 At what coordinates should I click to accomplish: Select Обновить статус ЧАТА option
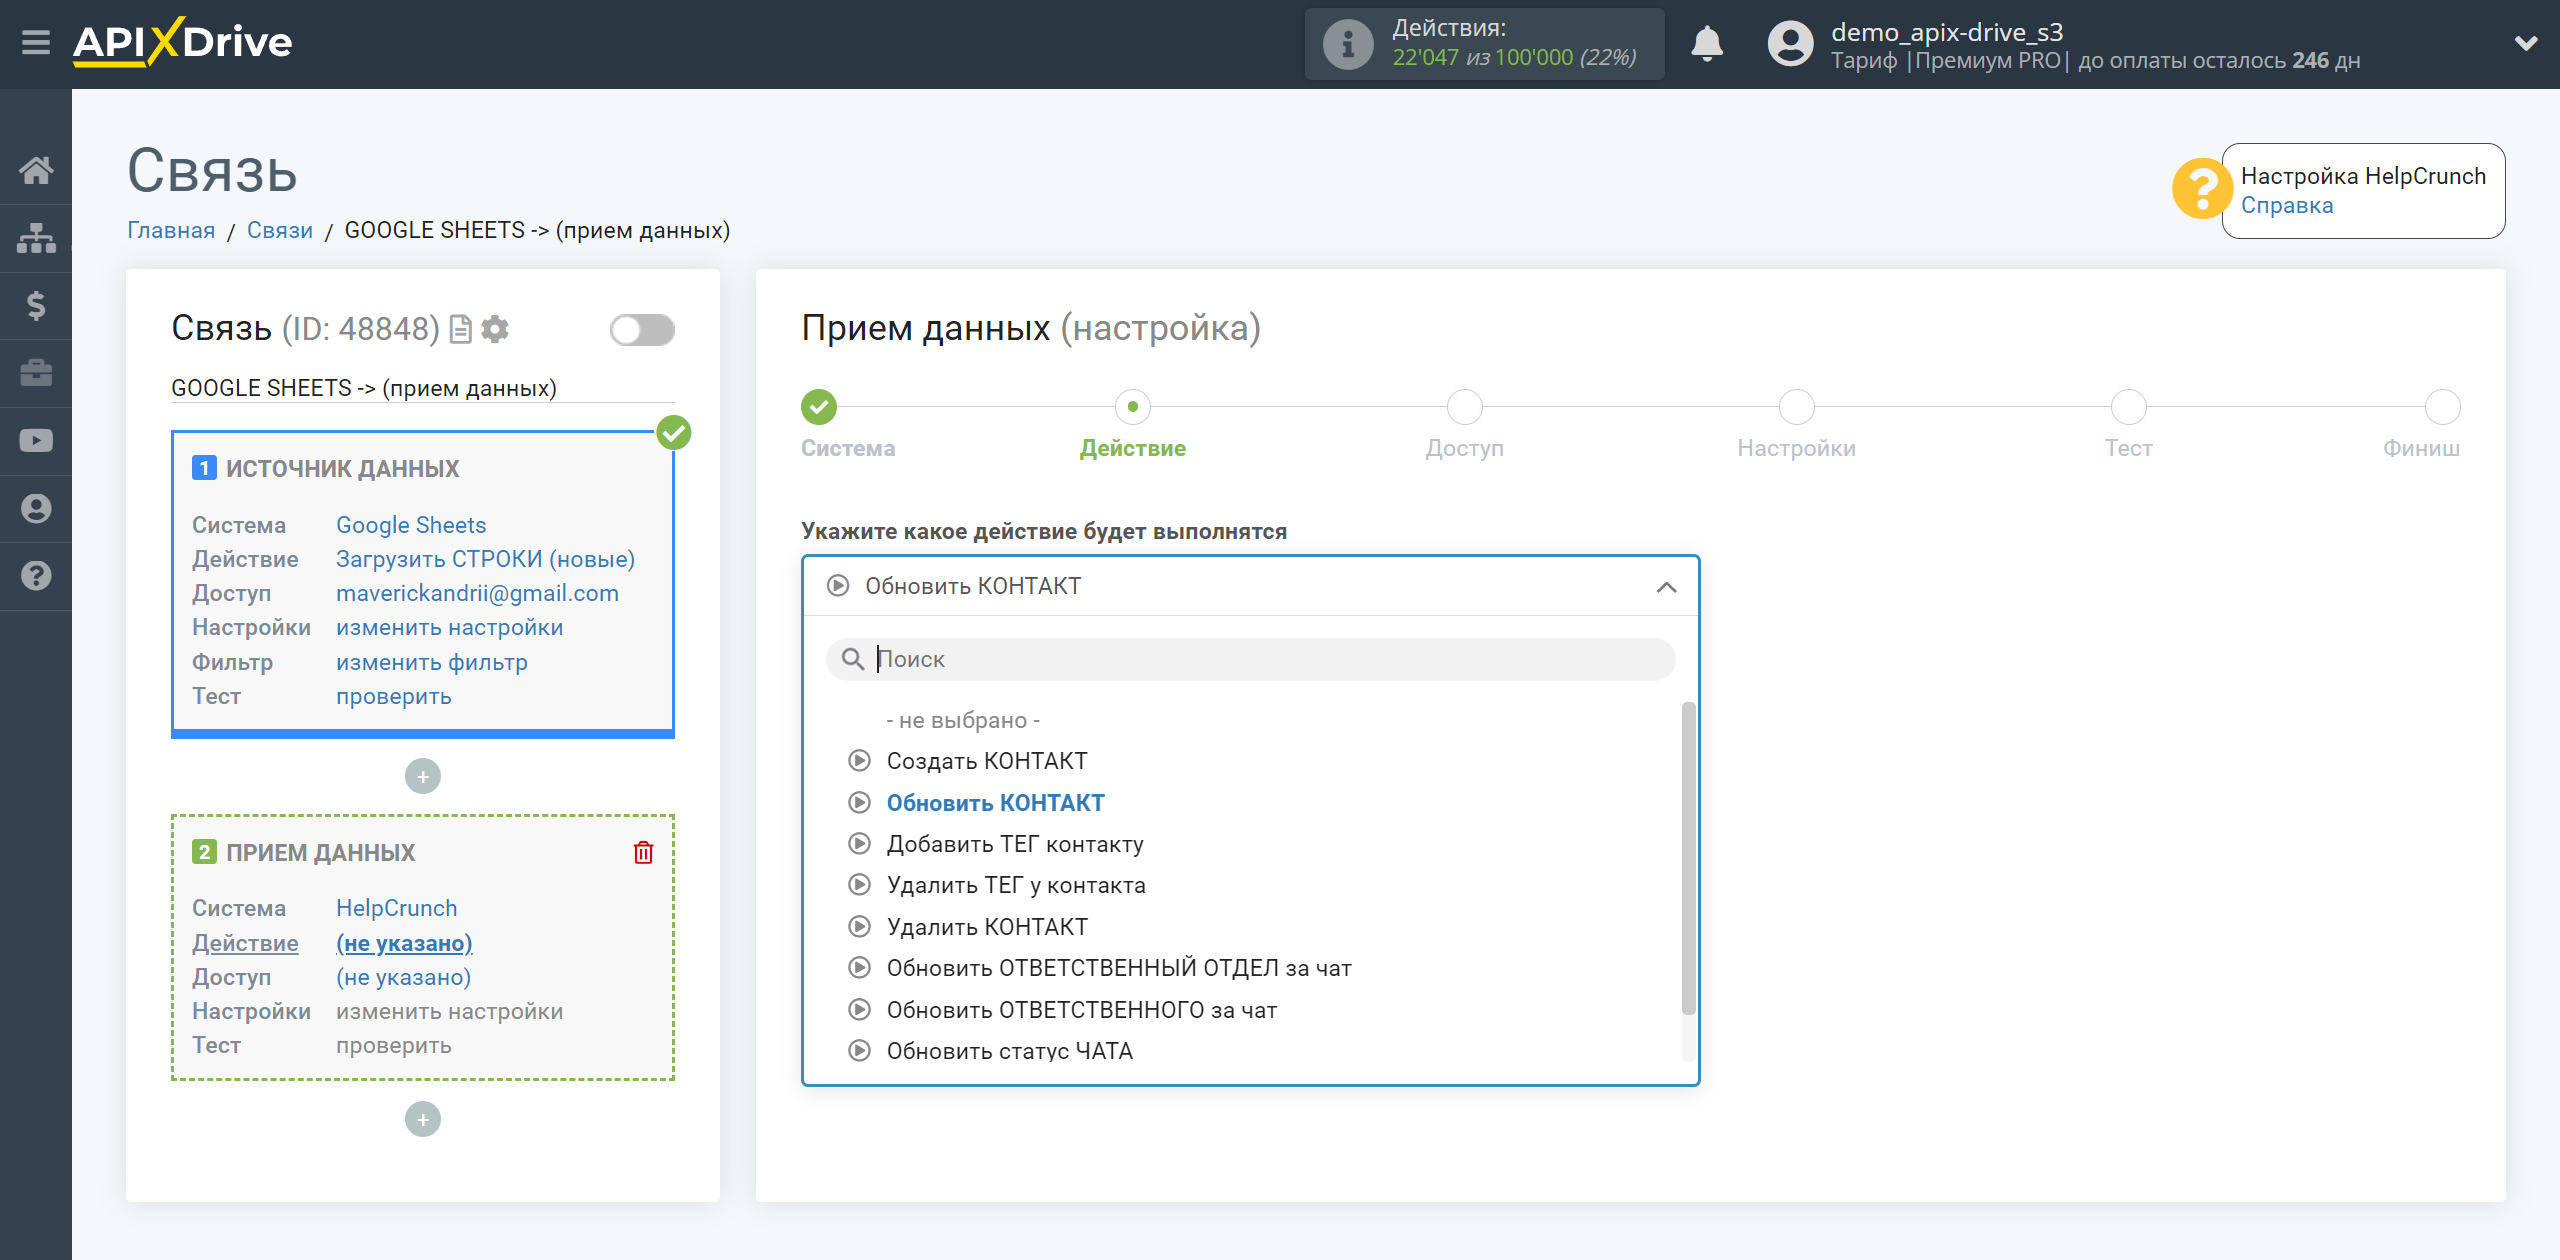click(x=1009, y=1051)
